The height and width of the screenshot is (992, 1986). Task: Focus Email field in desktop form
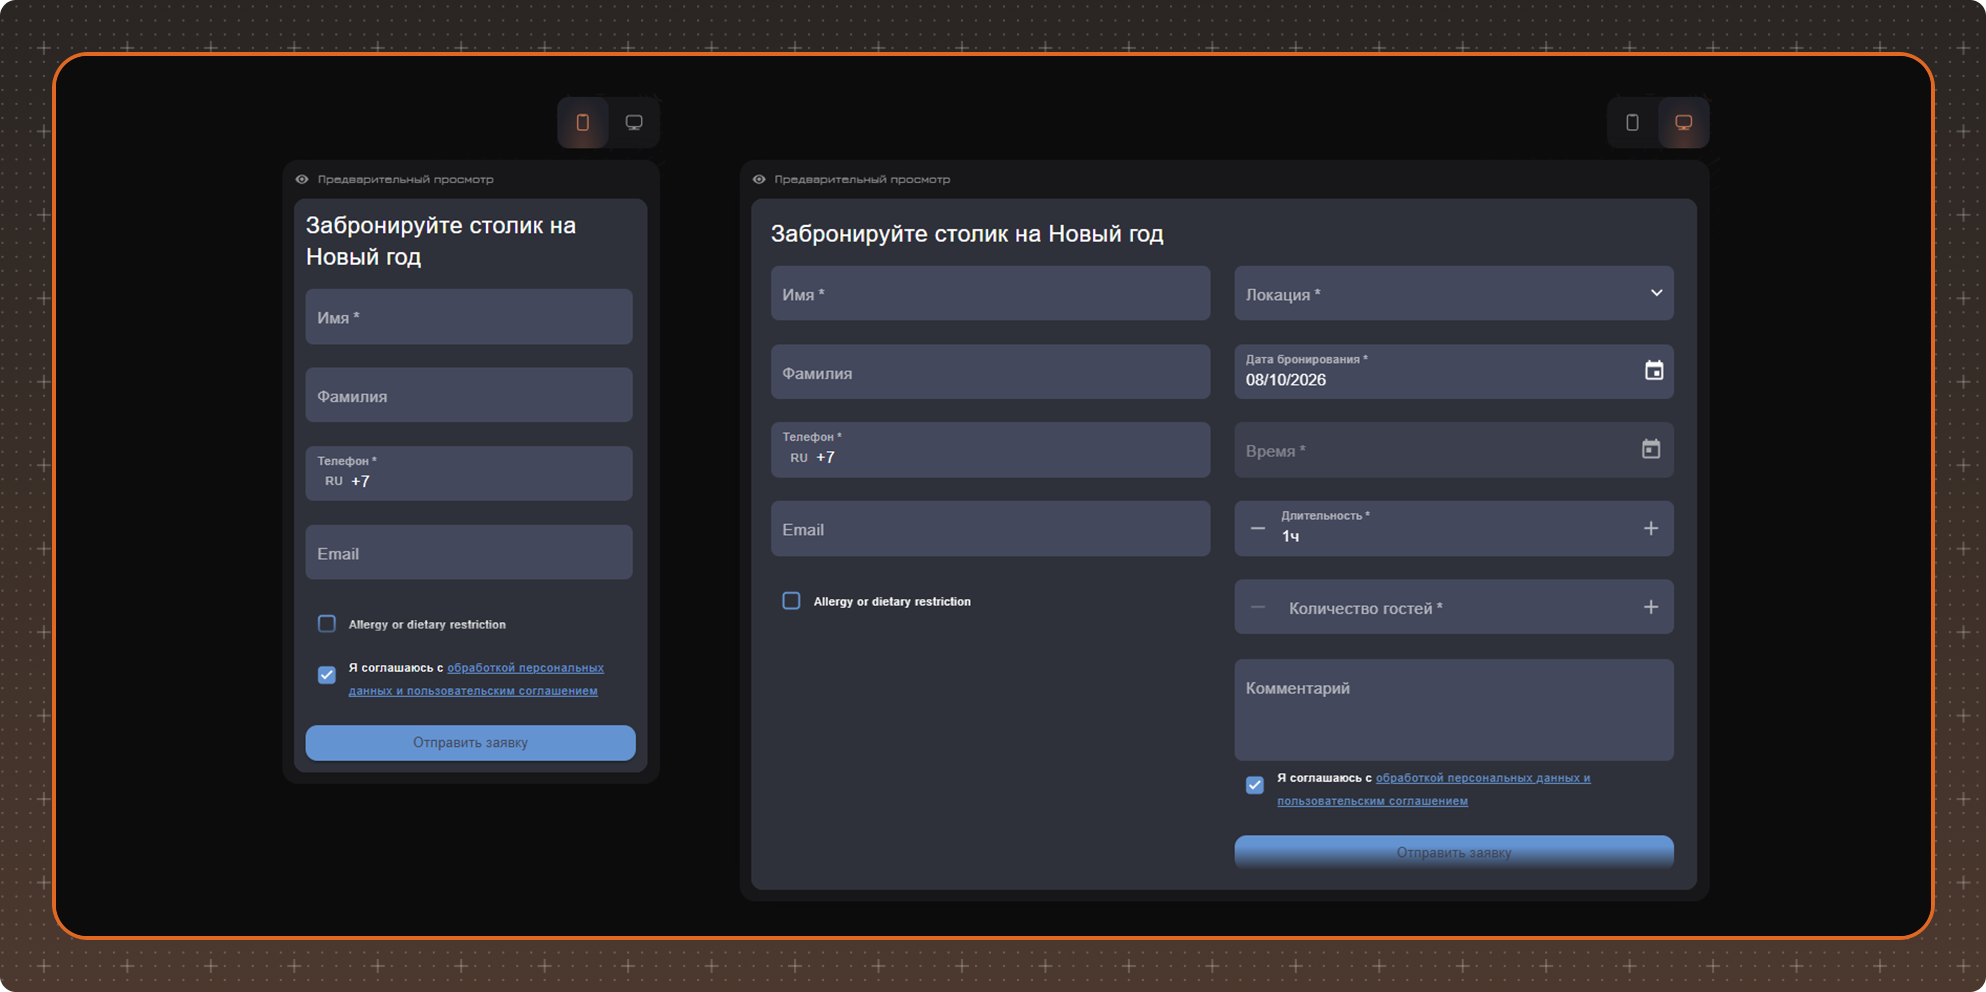pos(990,529)
